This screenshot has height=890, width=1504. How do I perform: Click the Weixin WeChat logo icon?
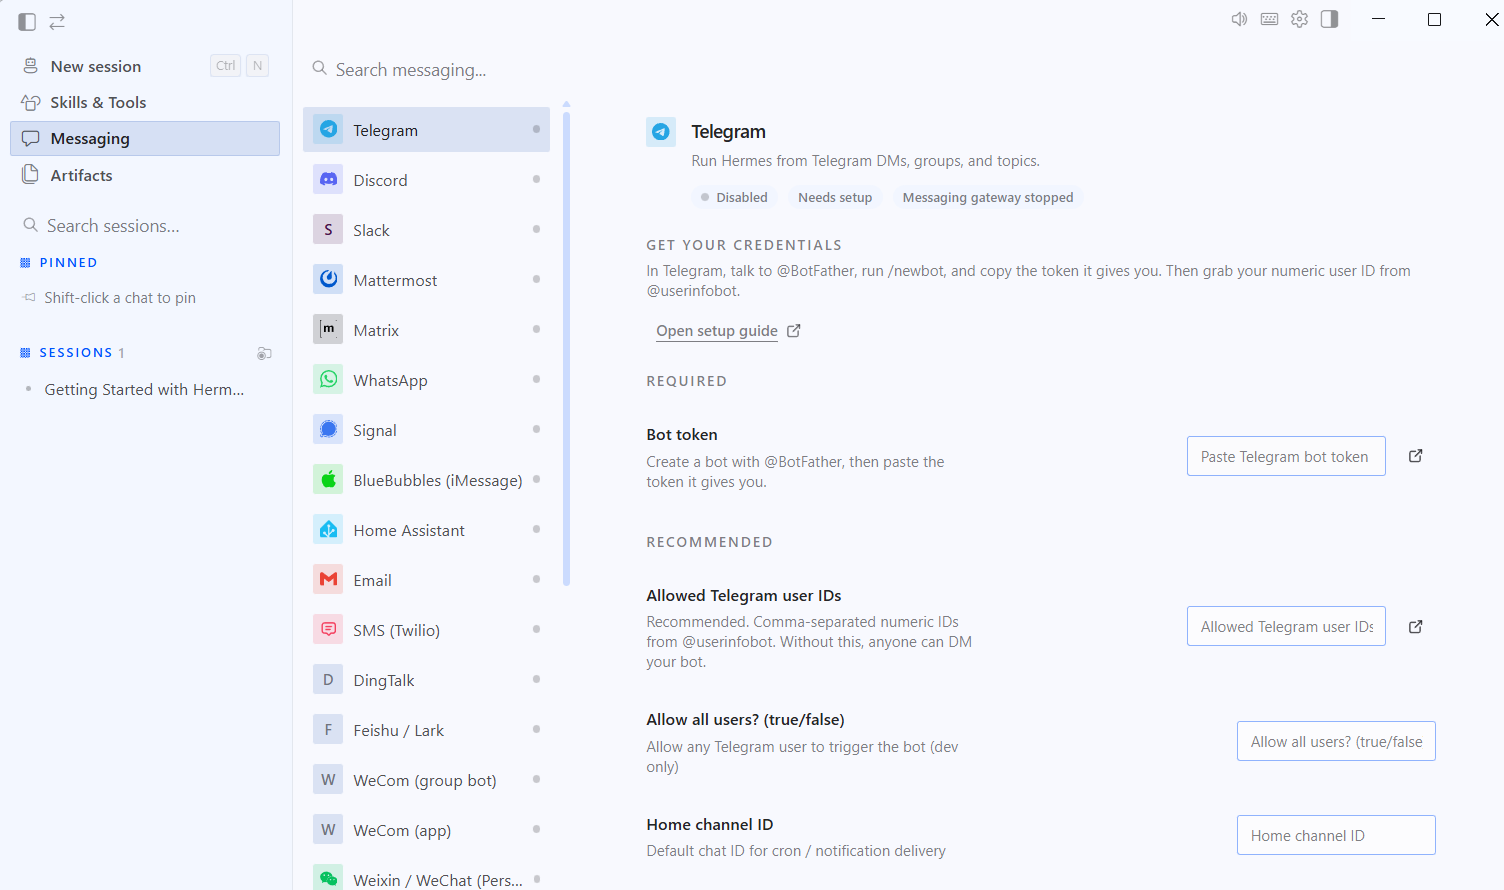(328, 877)
